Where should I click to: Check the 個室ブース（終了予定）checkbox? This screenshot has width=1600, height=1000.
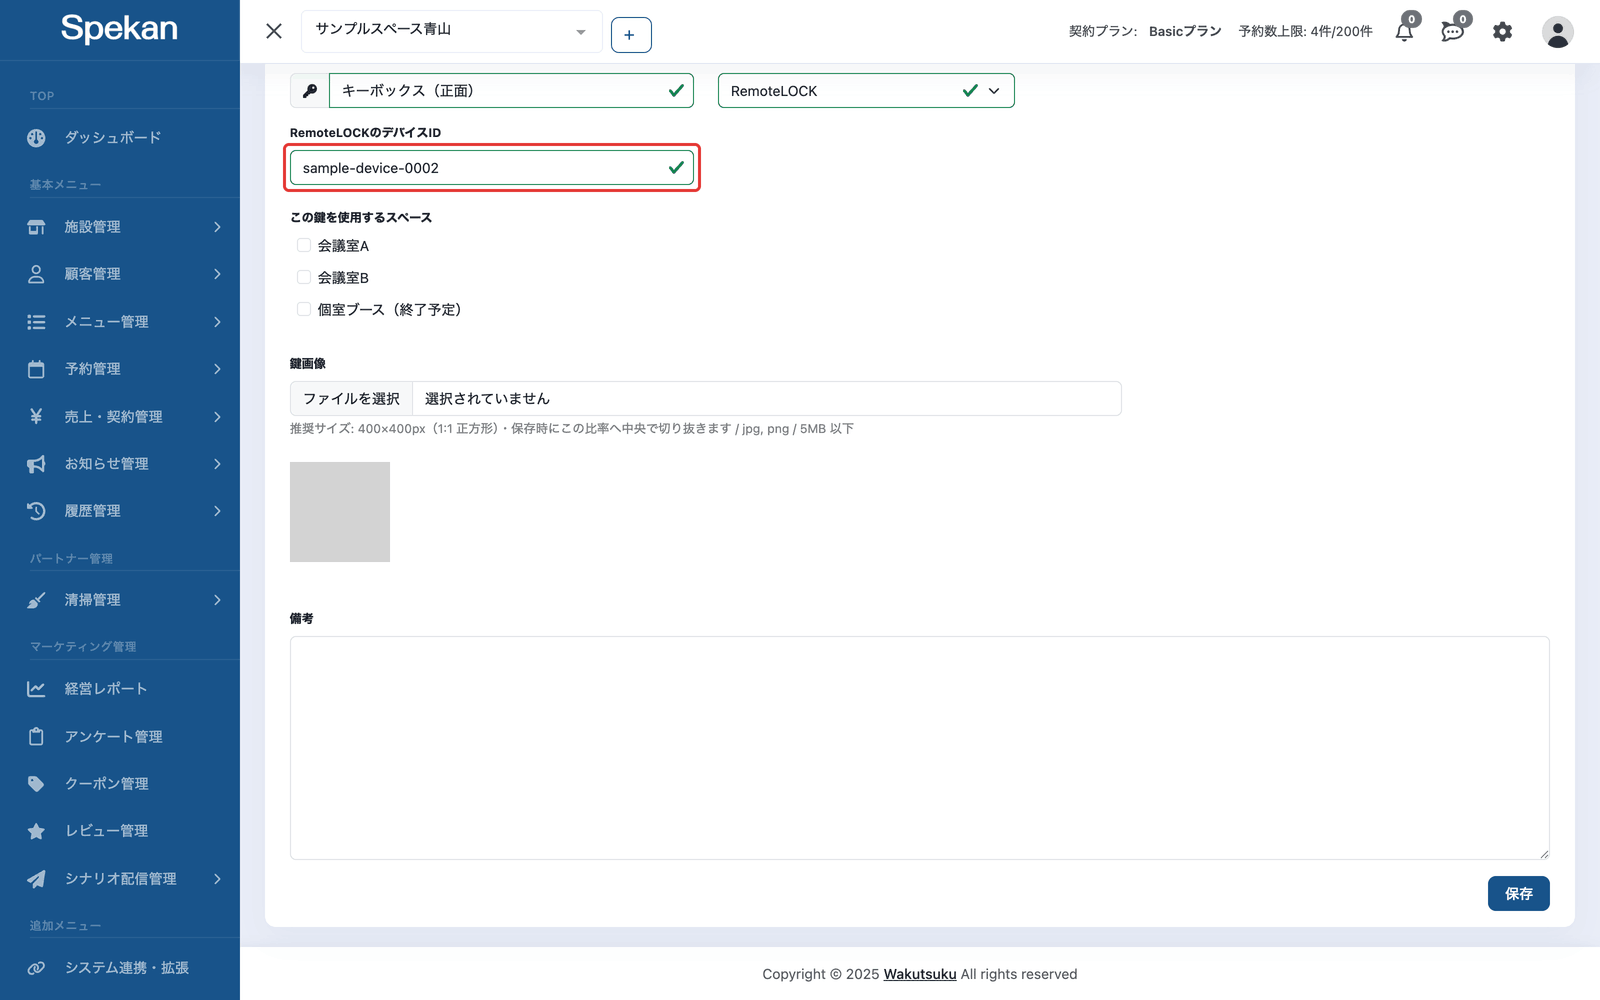point(304,309)
